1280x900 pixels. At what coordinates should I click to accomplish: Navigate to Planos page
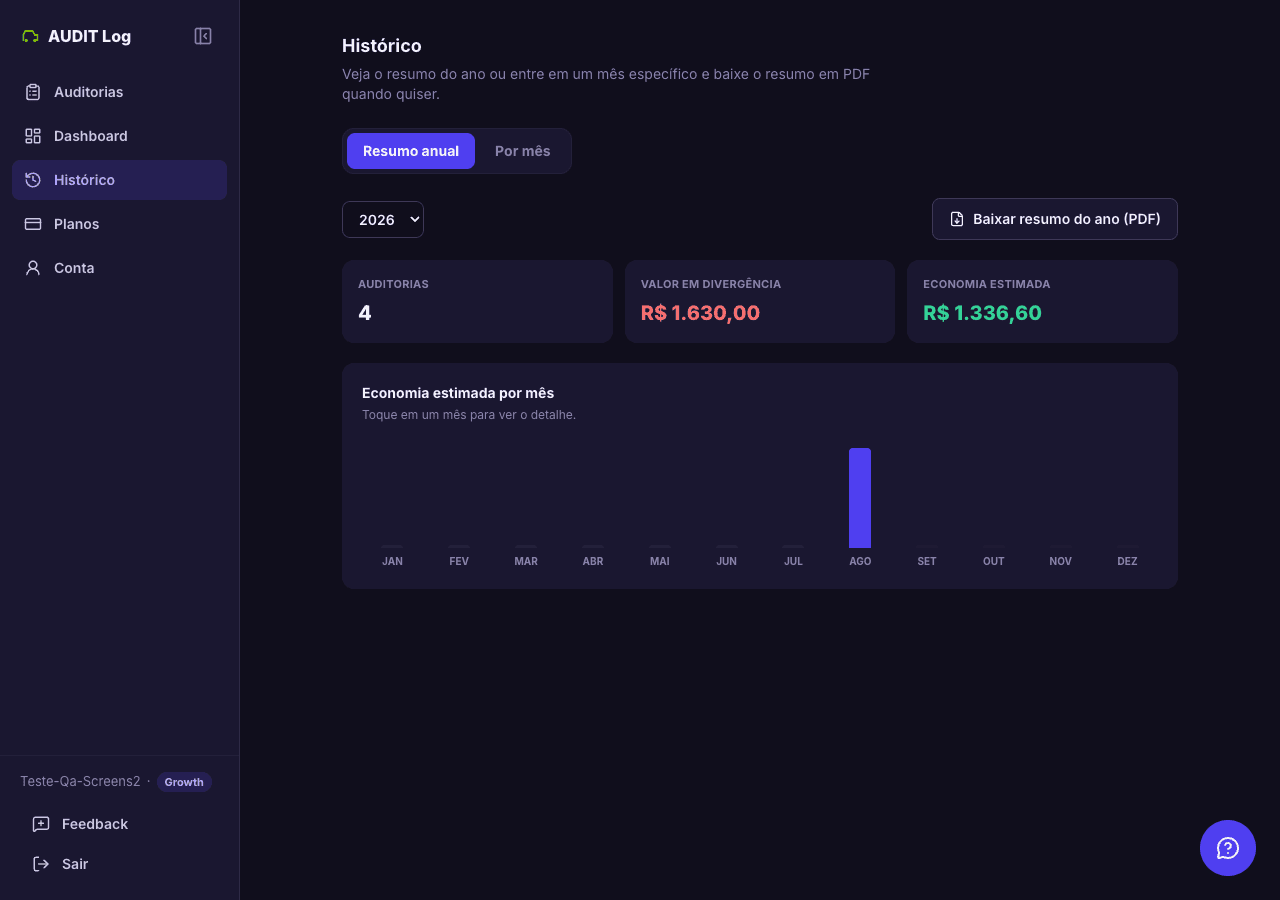120,224
